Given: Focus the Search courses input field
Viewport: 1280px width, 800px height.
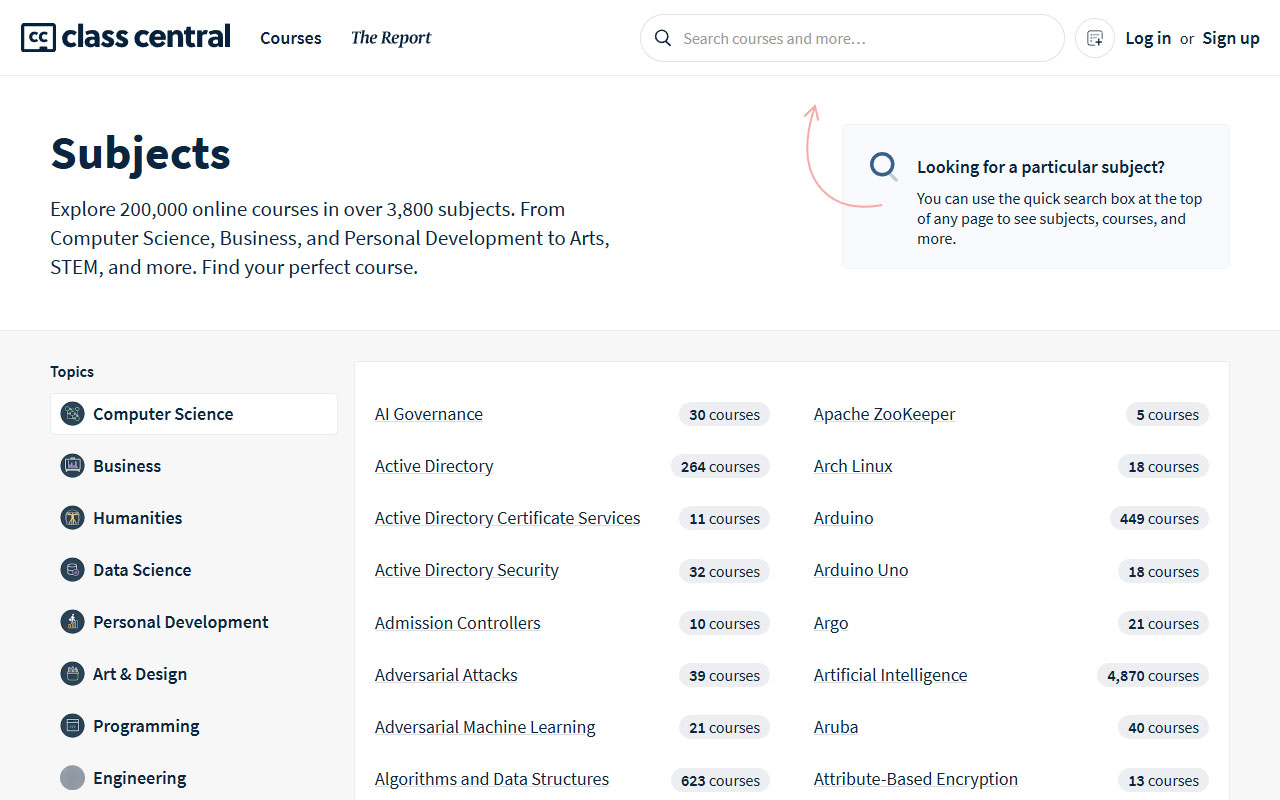Looking at the screenshot, I should pos(852,38).
